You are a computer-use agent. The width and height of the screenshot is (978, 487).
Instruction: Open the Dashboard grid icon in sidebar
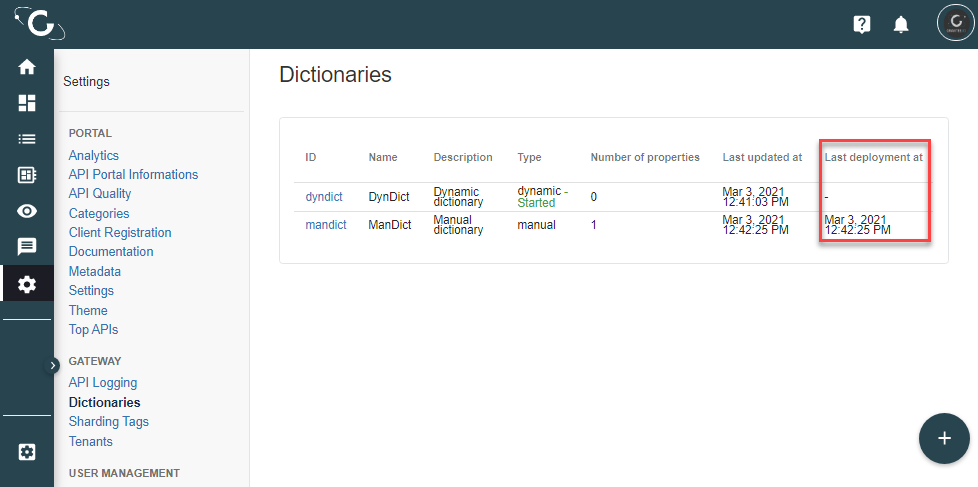27,103
